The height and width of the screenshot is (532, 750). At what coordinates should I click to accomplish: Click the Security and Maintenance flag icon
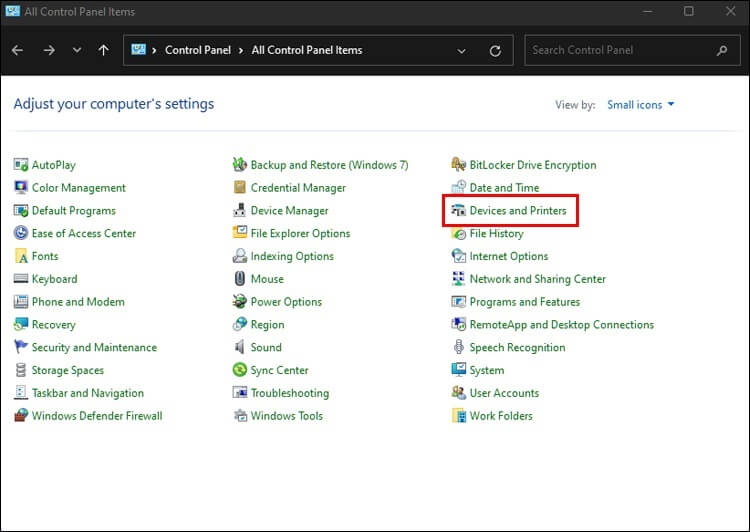coord(21,347)
